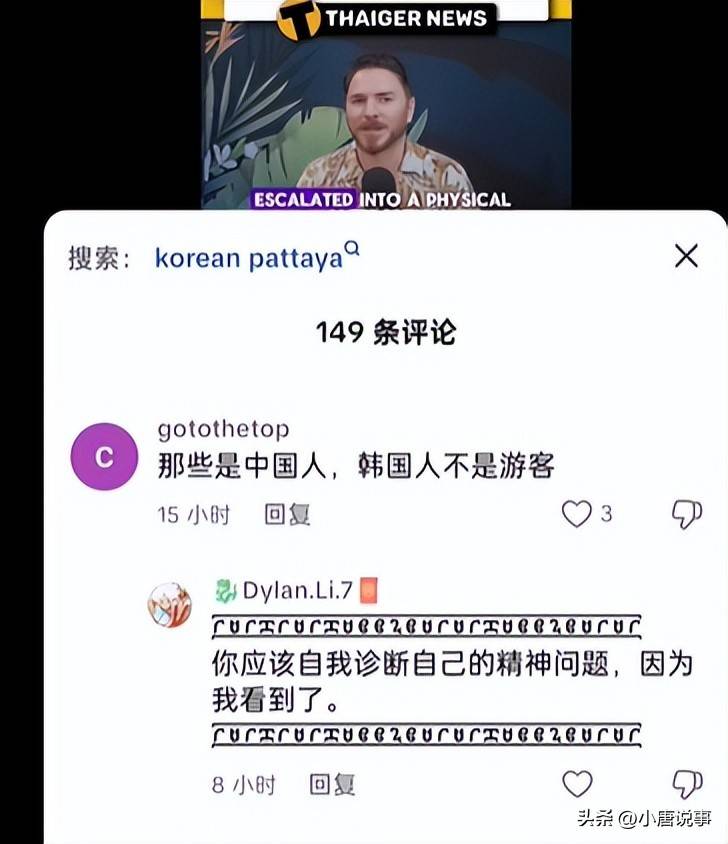
Task: Tap the 149 条评论 comments header
Action: [x=386, y=332]
